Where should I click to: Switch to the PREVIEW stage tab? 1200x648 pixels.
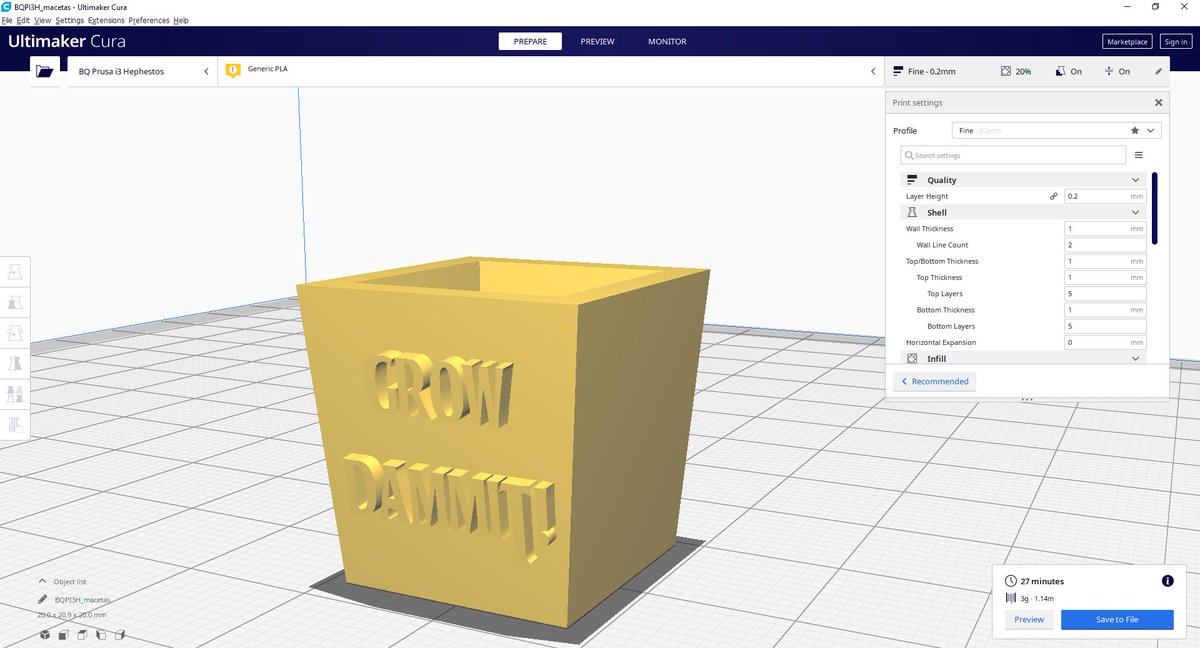click(x=597, y=41)
